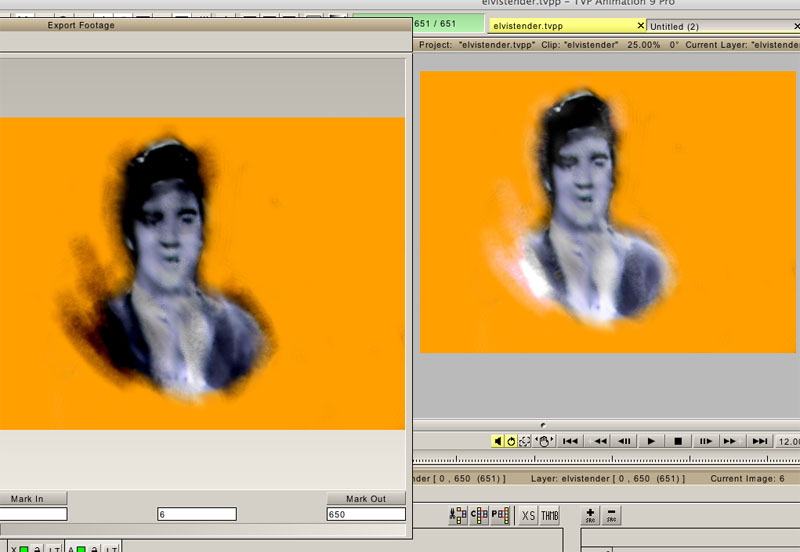Toggle the sound speaker icon in playback bar
800x552 pixels.
tap(497, 441)
